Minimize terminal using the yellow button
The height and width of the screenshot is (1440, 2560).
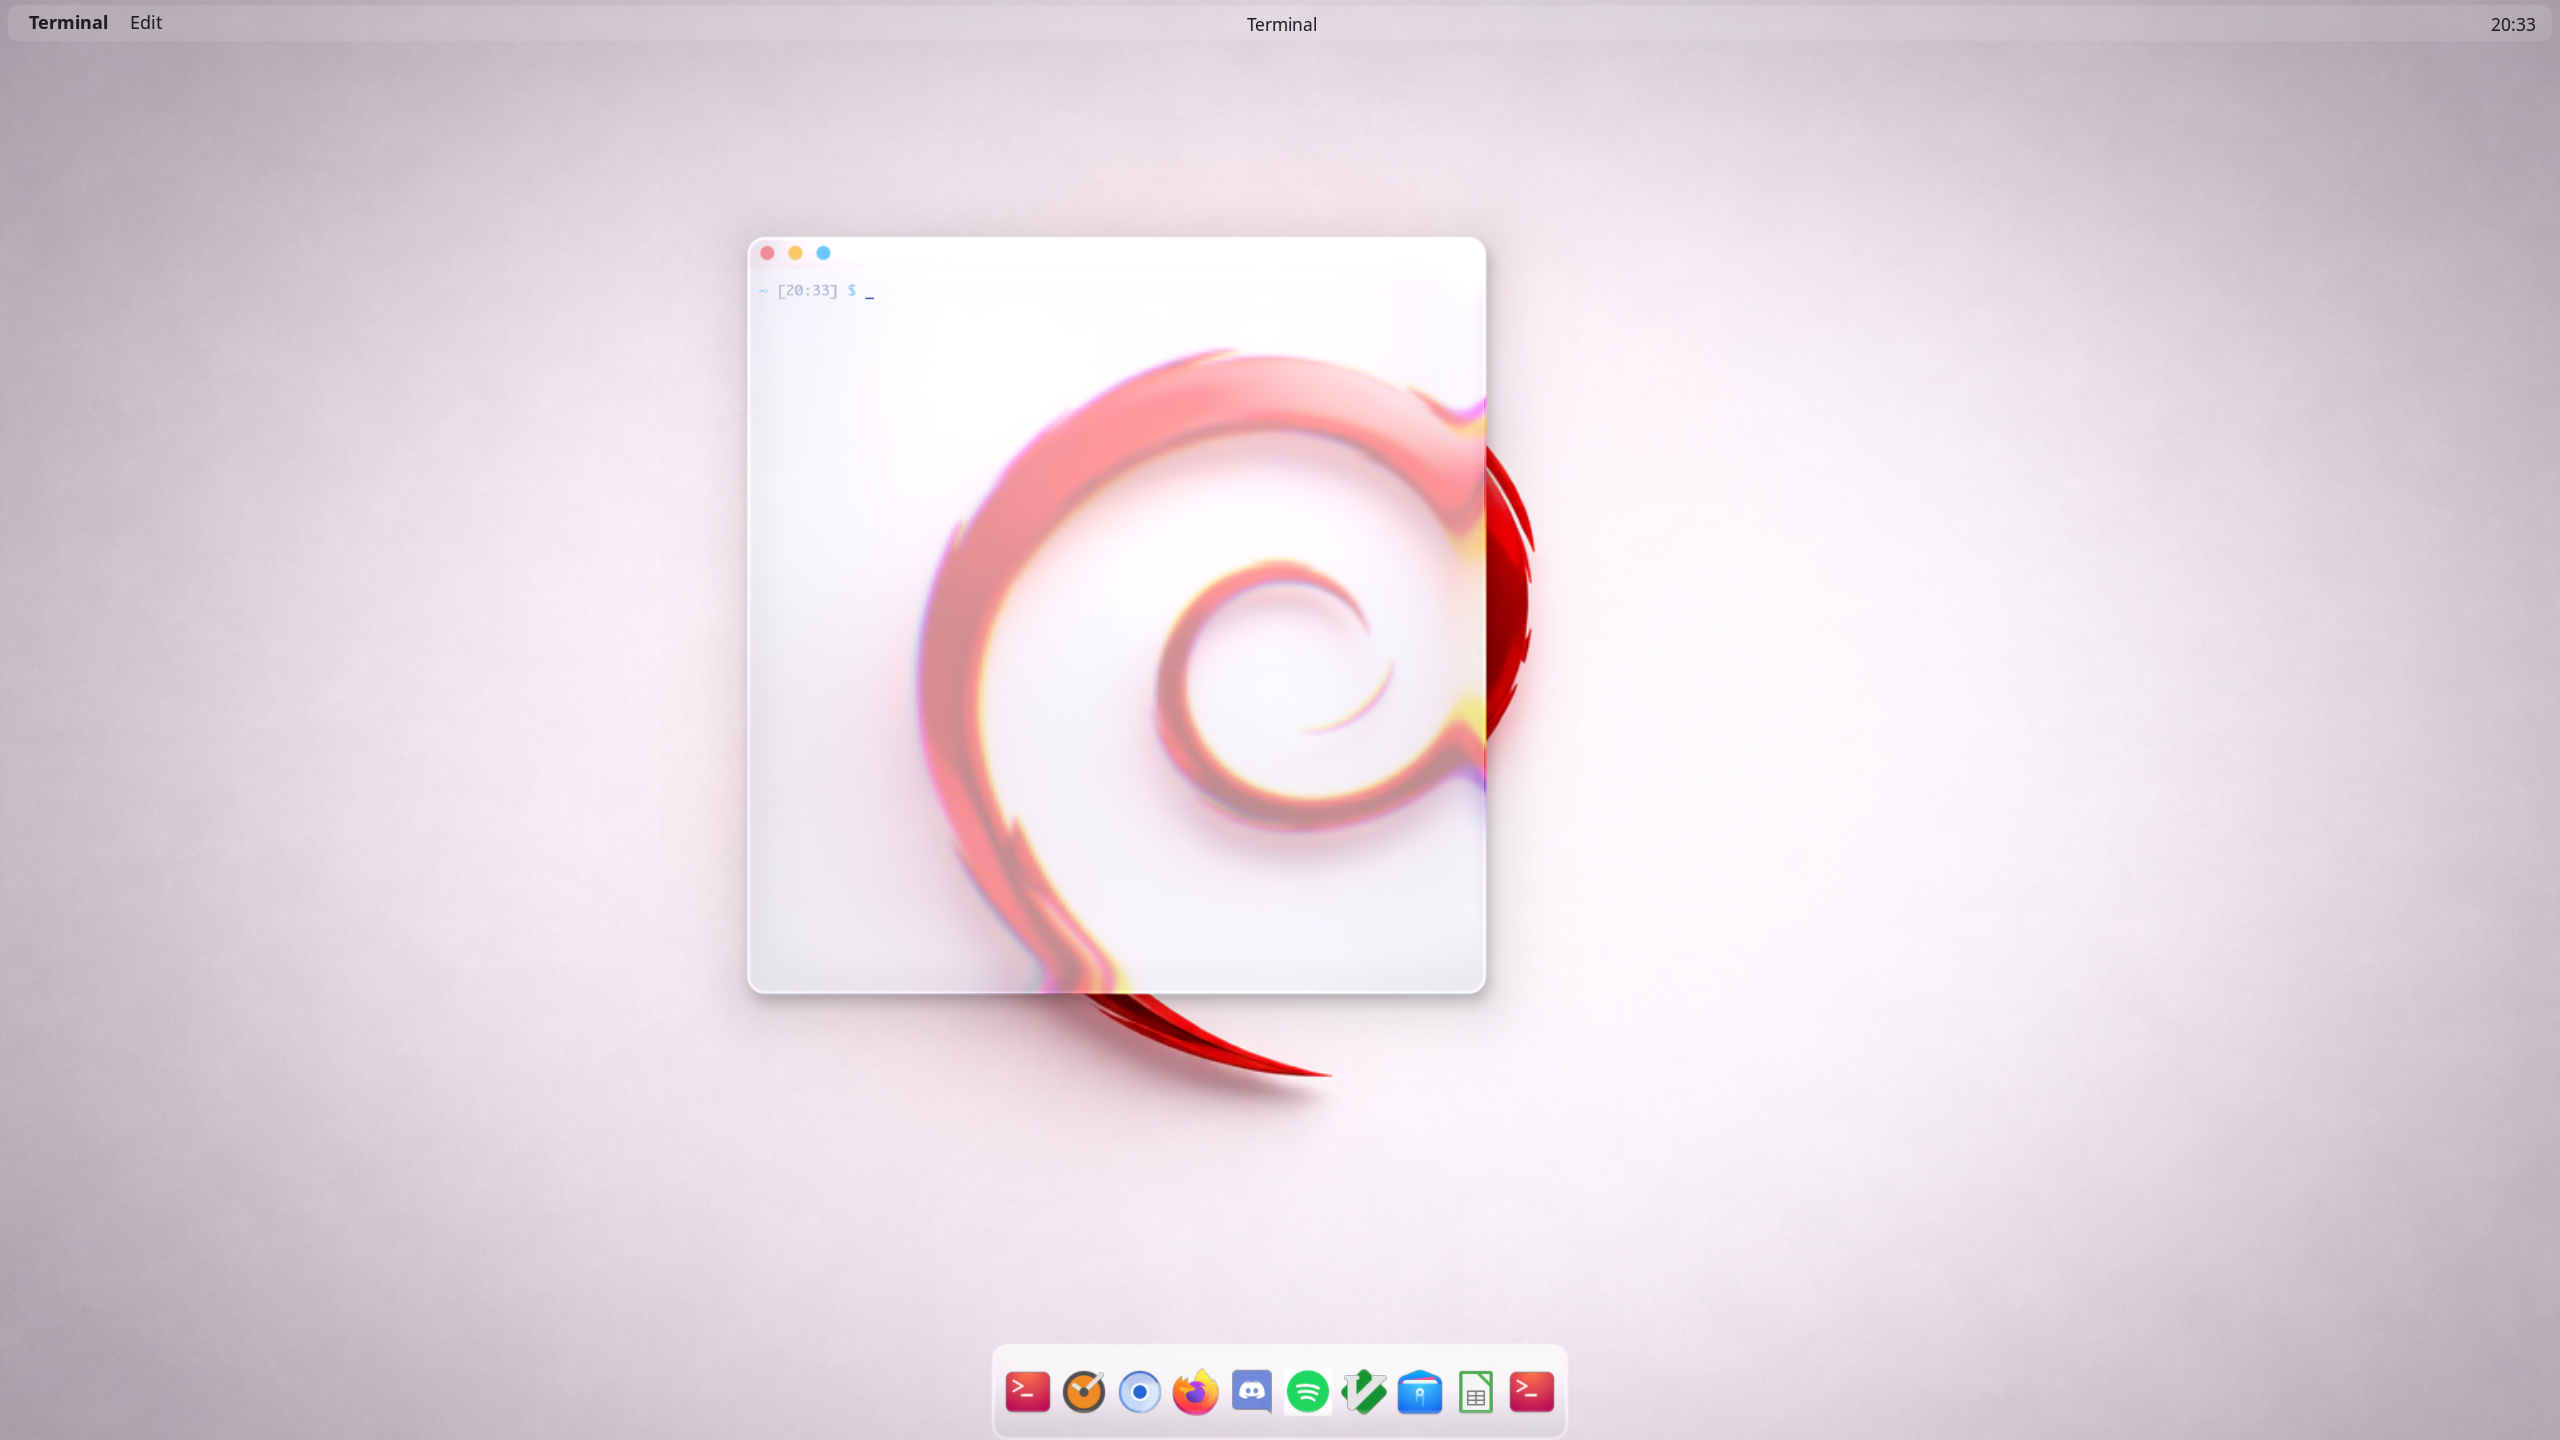[795, 253]
